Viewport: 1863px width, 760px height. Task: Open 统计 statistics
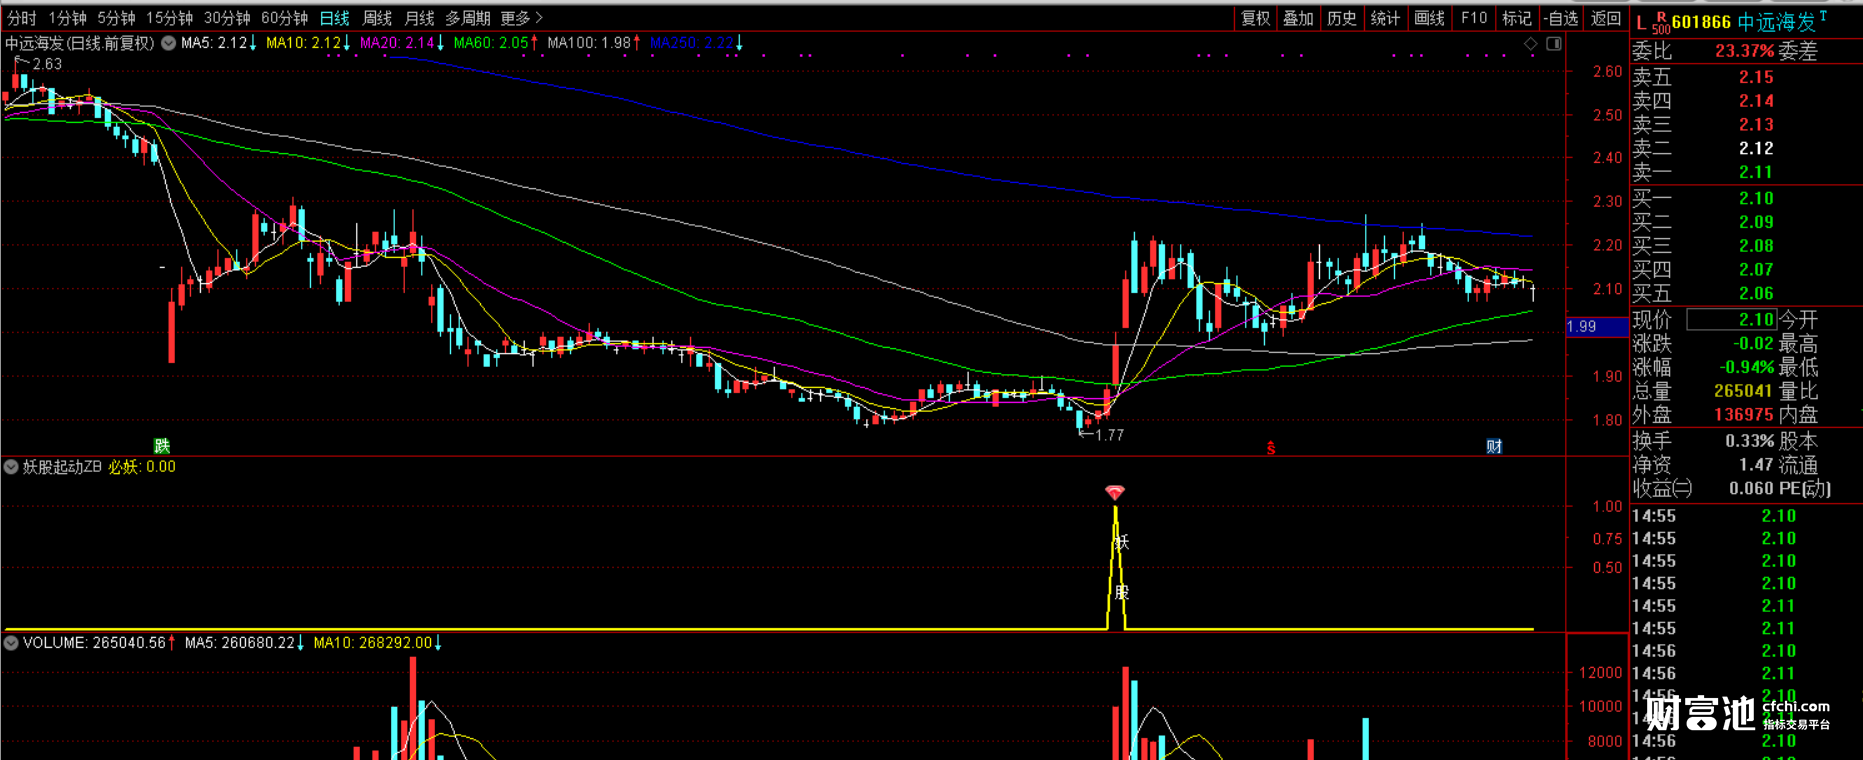tap(1385, 18)
